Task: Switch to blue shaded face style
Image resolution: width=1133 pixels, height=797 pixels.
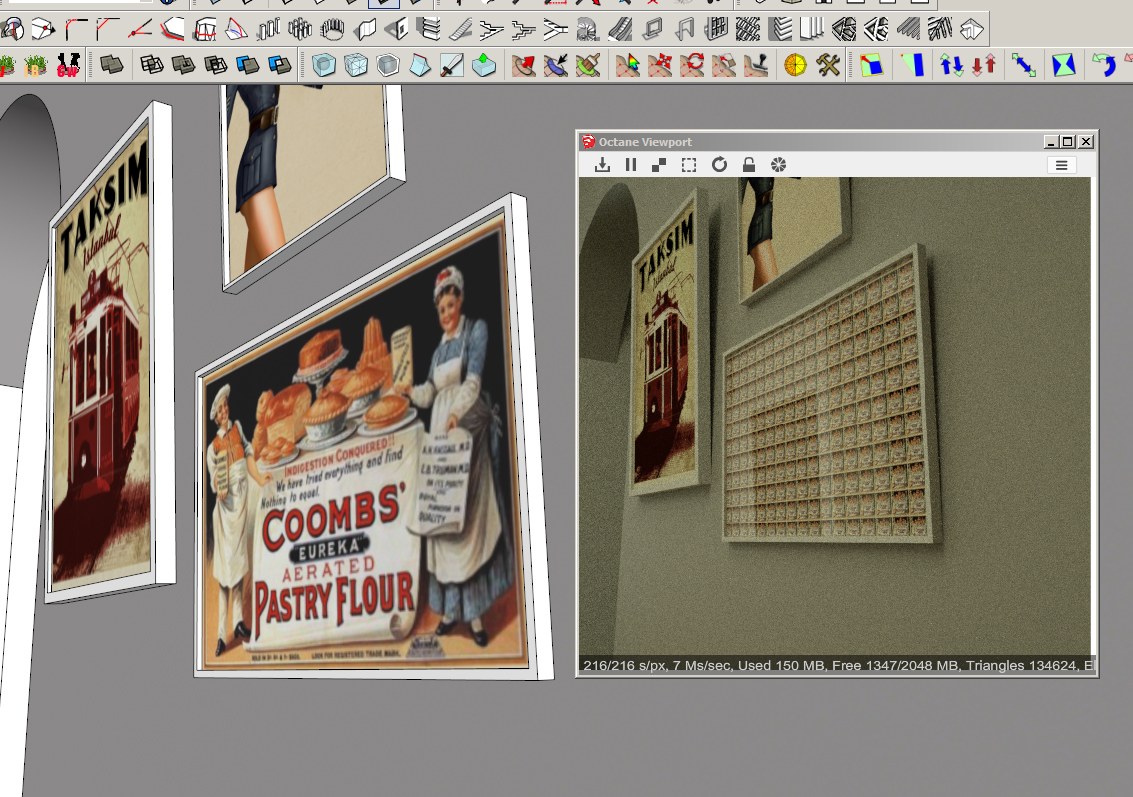Action: [x=247, y=65]
